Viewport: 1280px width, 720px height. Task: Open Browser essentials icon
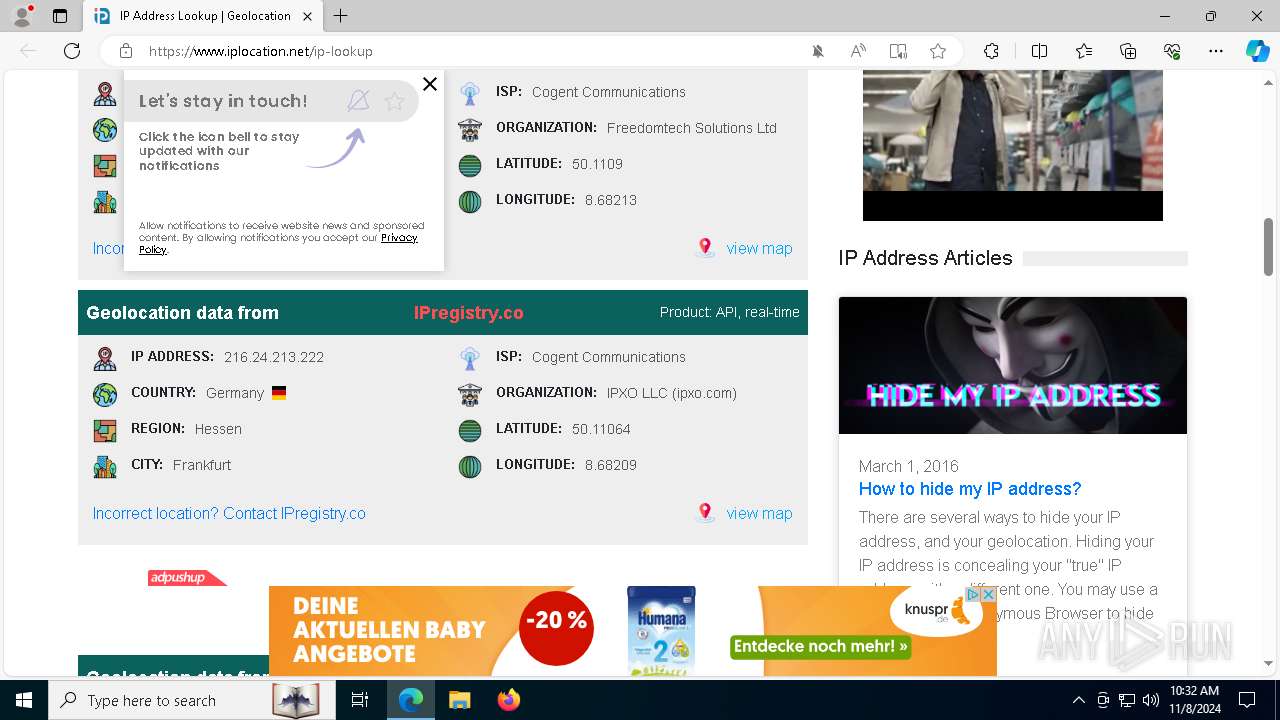click(1172, 51)
